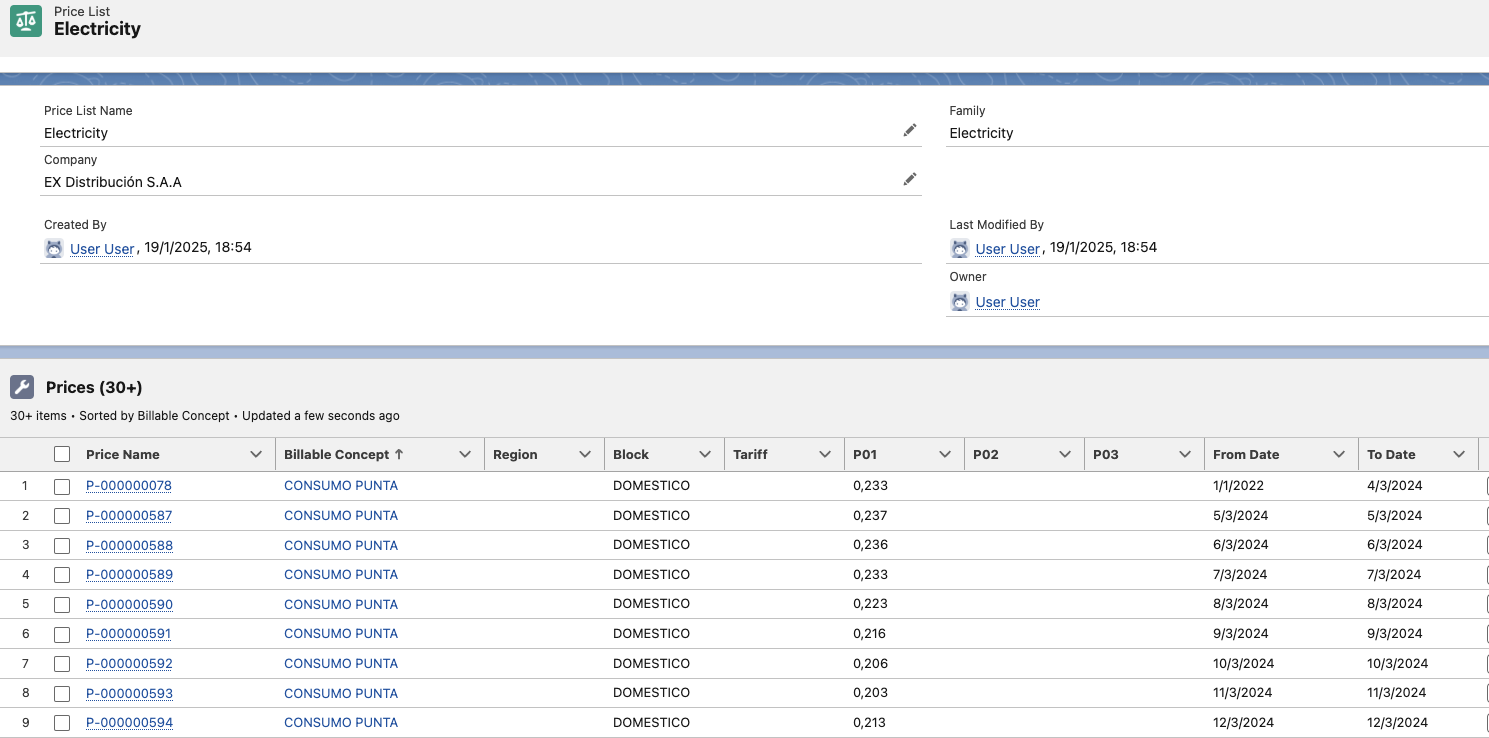Click the P01 value 0,216
Screen dimensions: 1489x738
tap(869, 634)
